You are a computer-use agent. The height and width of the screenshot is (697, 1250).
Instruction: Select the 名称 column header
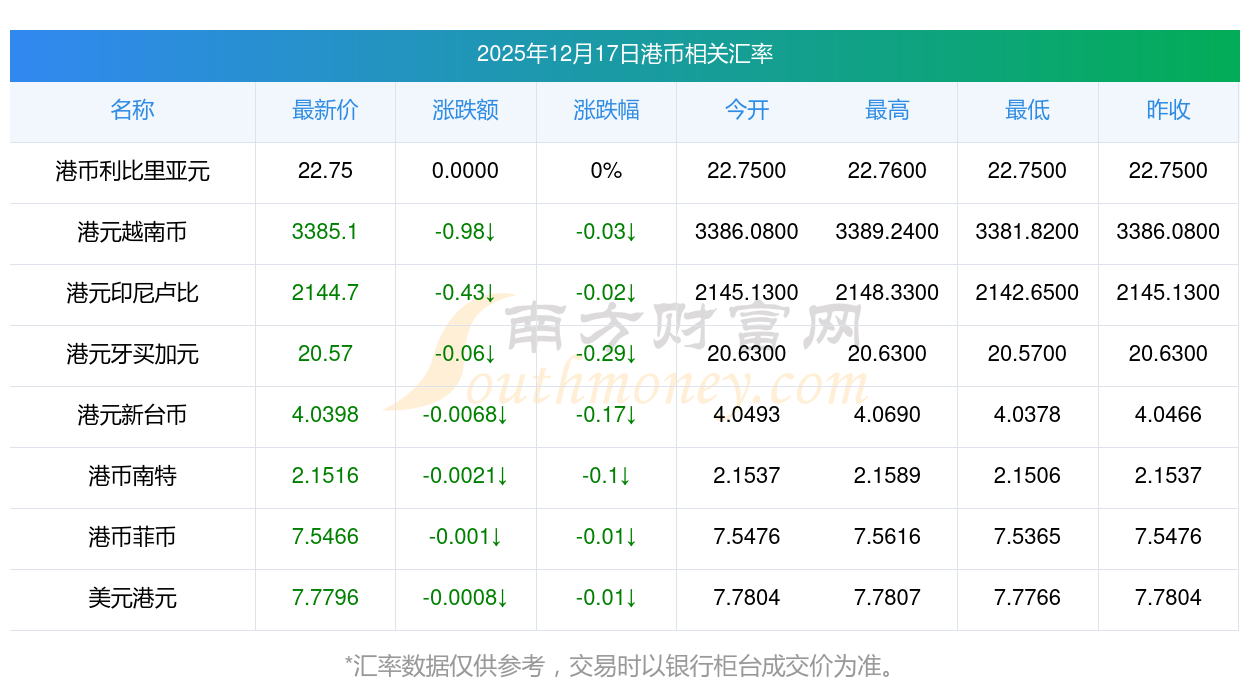[x=132, y=110]
